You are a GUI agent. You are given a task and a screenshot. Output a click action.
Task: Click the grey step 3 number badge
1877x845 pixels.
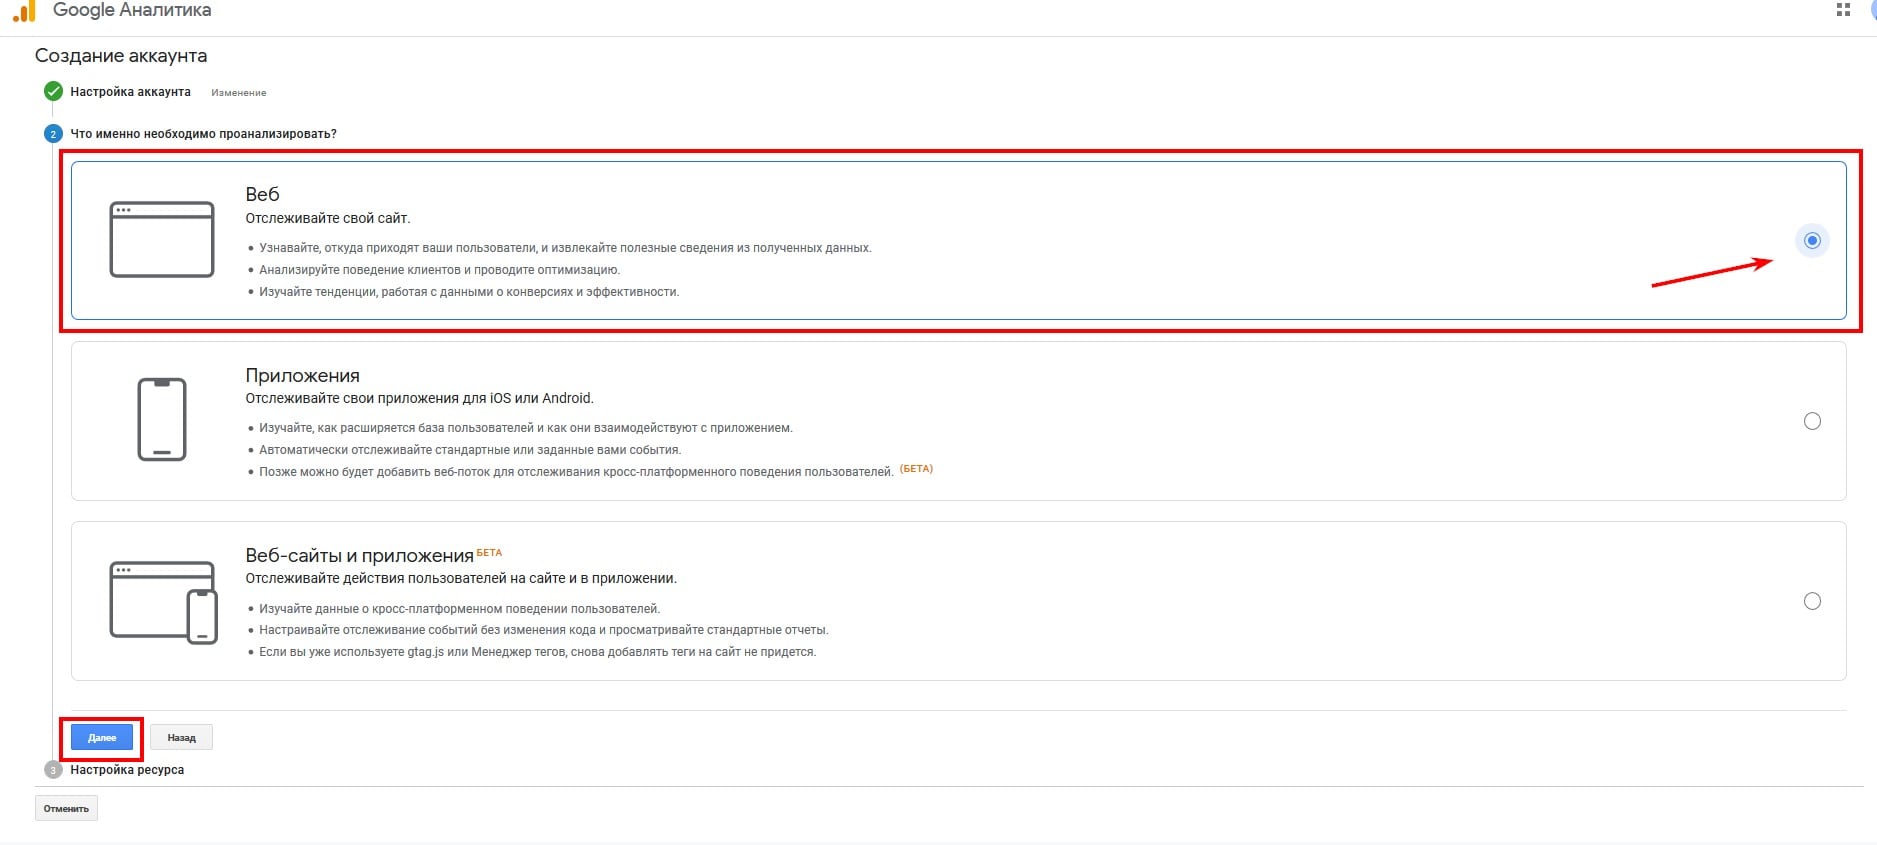click(x=53, y=770)
